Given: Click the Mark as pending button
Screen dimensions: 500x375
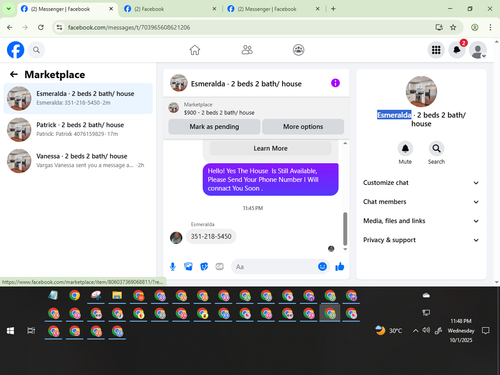Looking at the screenshot, I should [x=214, y=127].
